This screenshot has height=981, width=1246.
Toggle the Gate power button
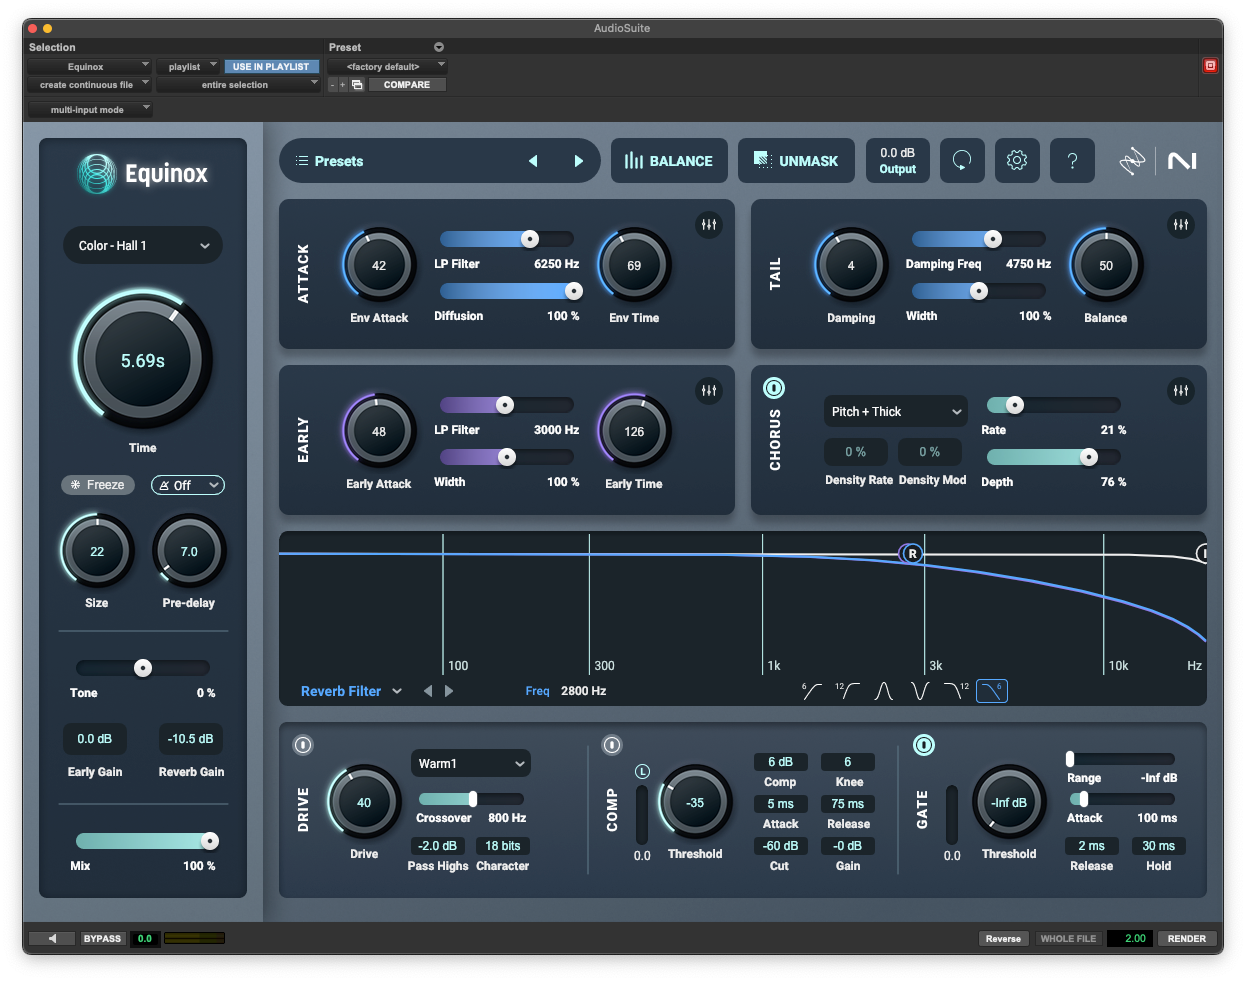(924, 745)
